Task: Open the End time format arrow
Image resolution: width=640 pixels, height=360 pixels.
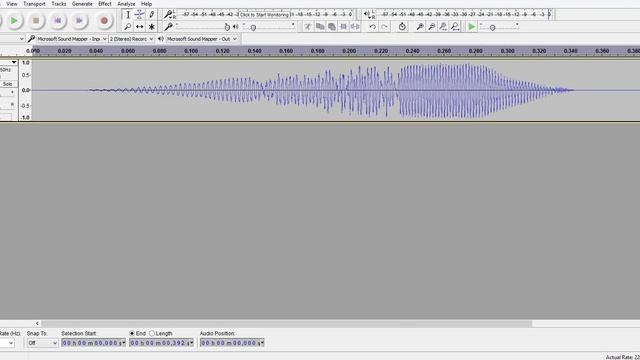Action: pyautogui.click(x=192, y=343)
